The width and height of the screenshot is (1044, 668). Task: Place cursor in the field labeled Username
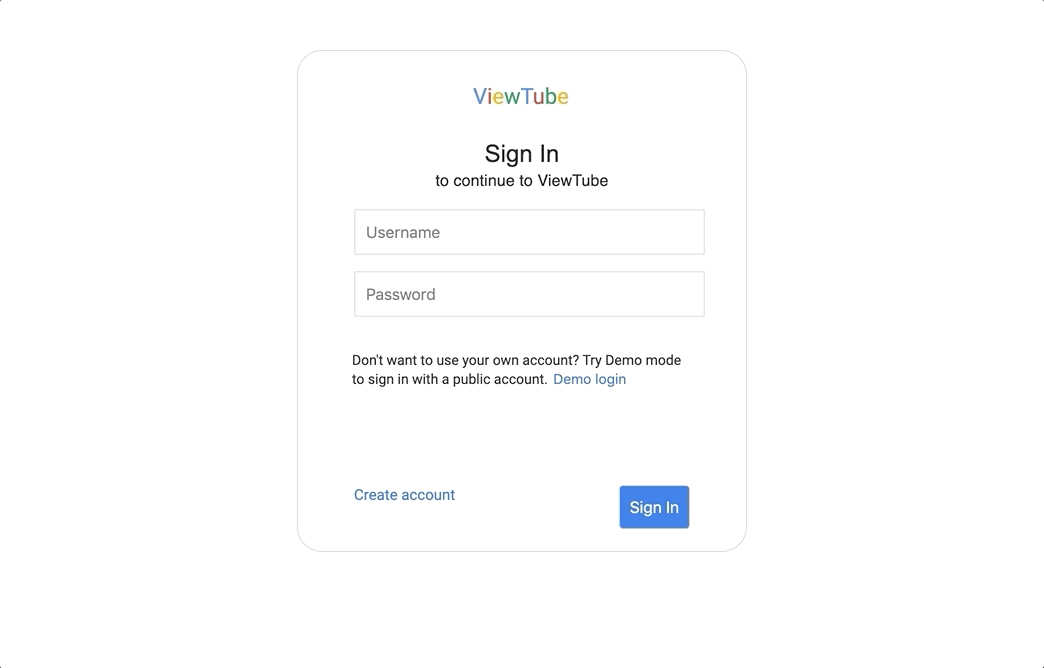(x=529, y=232)
